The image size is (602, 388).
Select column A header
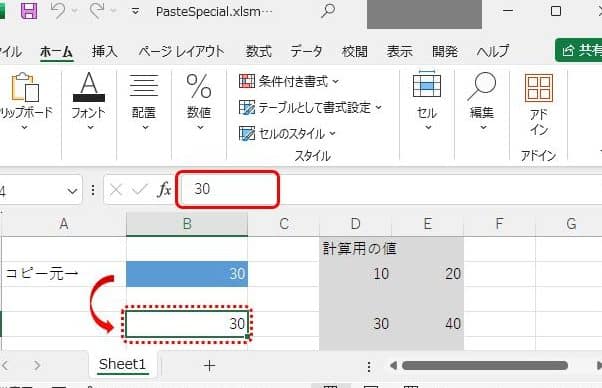[64, 224]
